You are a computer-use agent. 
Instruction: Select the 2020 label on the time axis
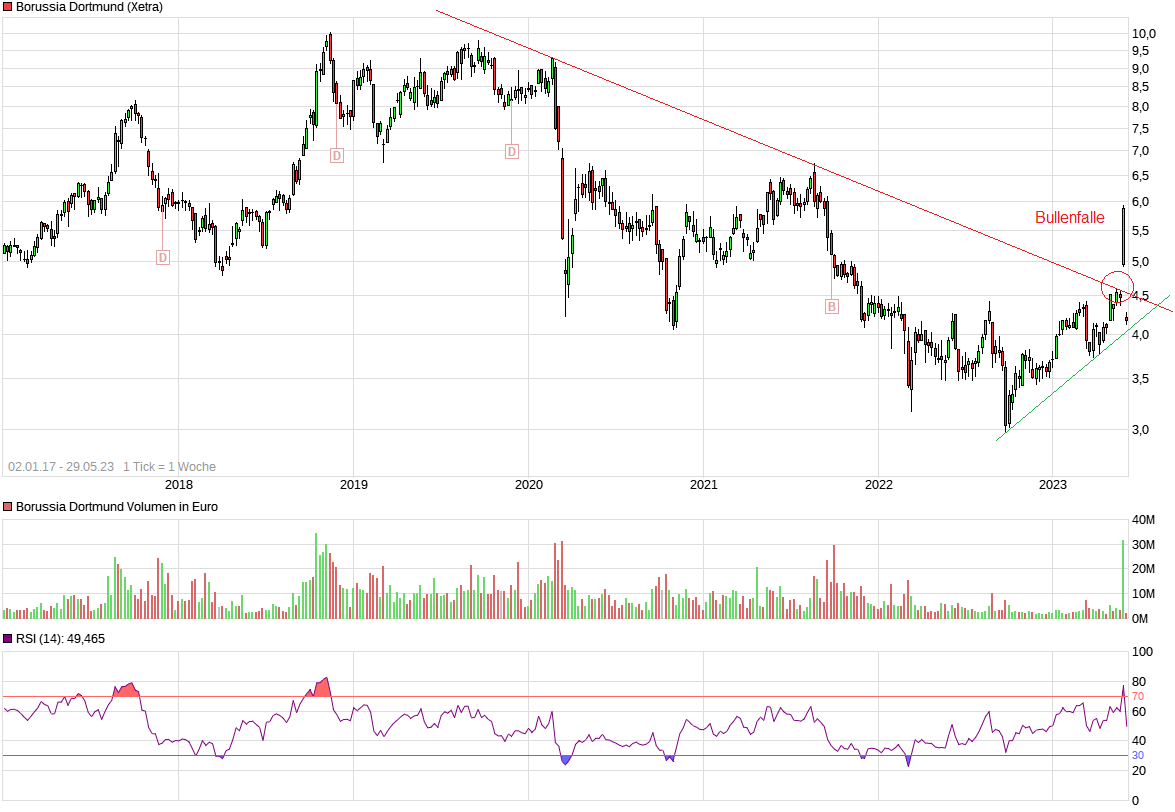coord(528,484)
